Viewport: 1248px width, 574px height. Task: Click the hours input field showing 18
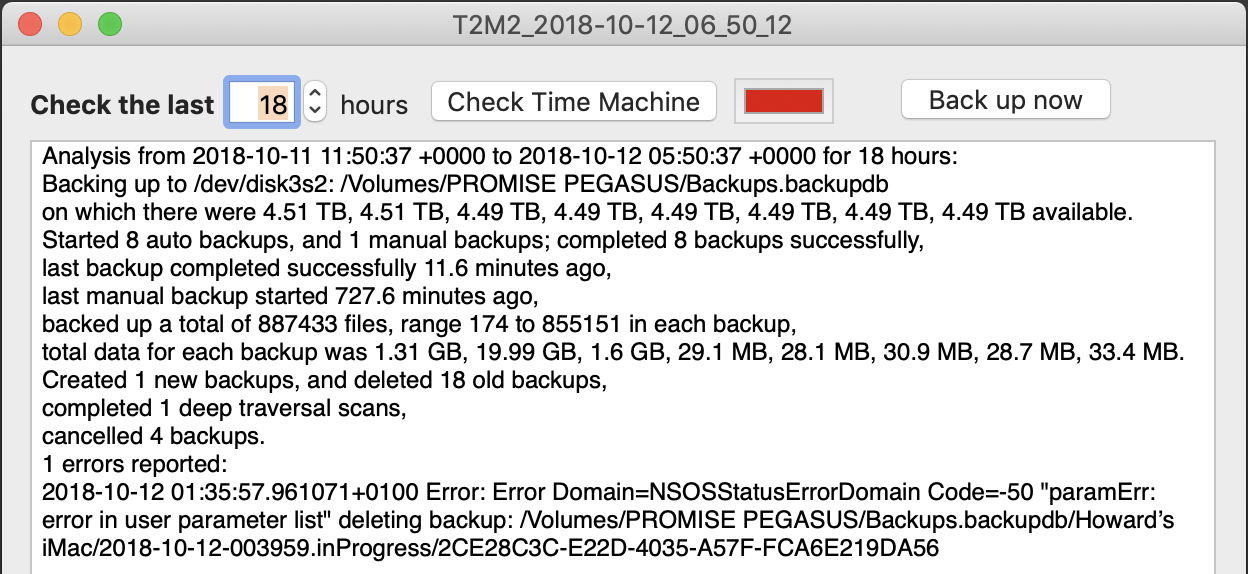[263, 103]
